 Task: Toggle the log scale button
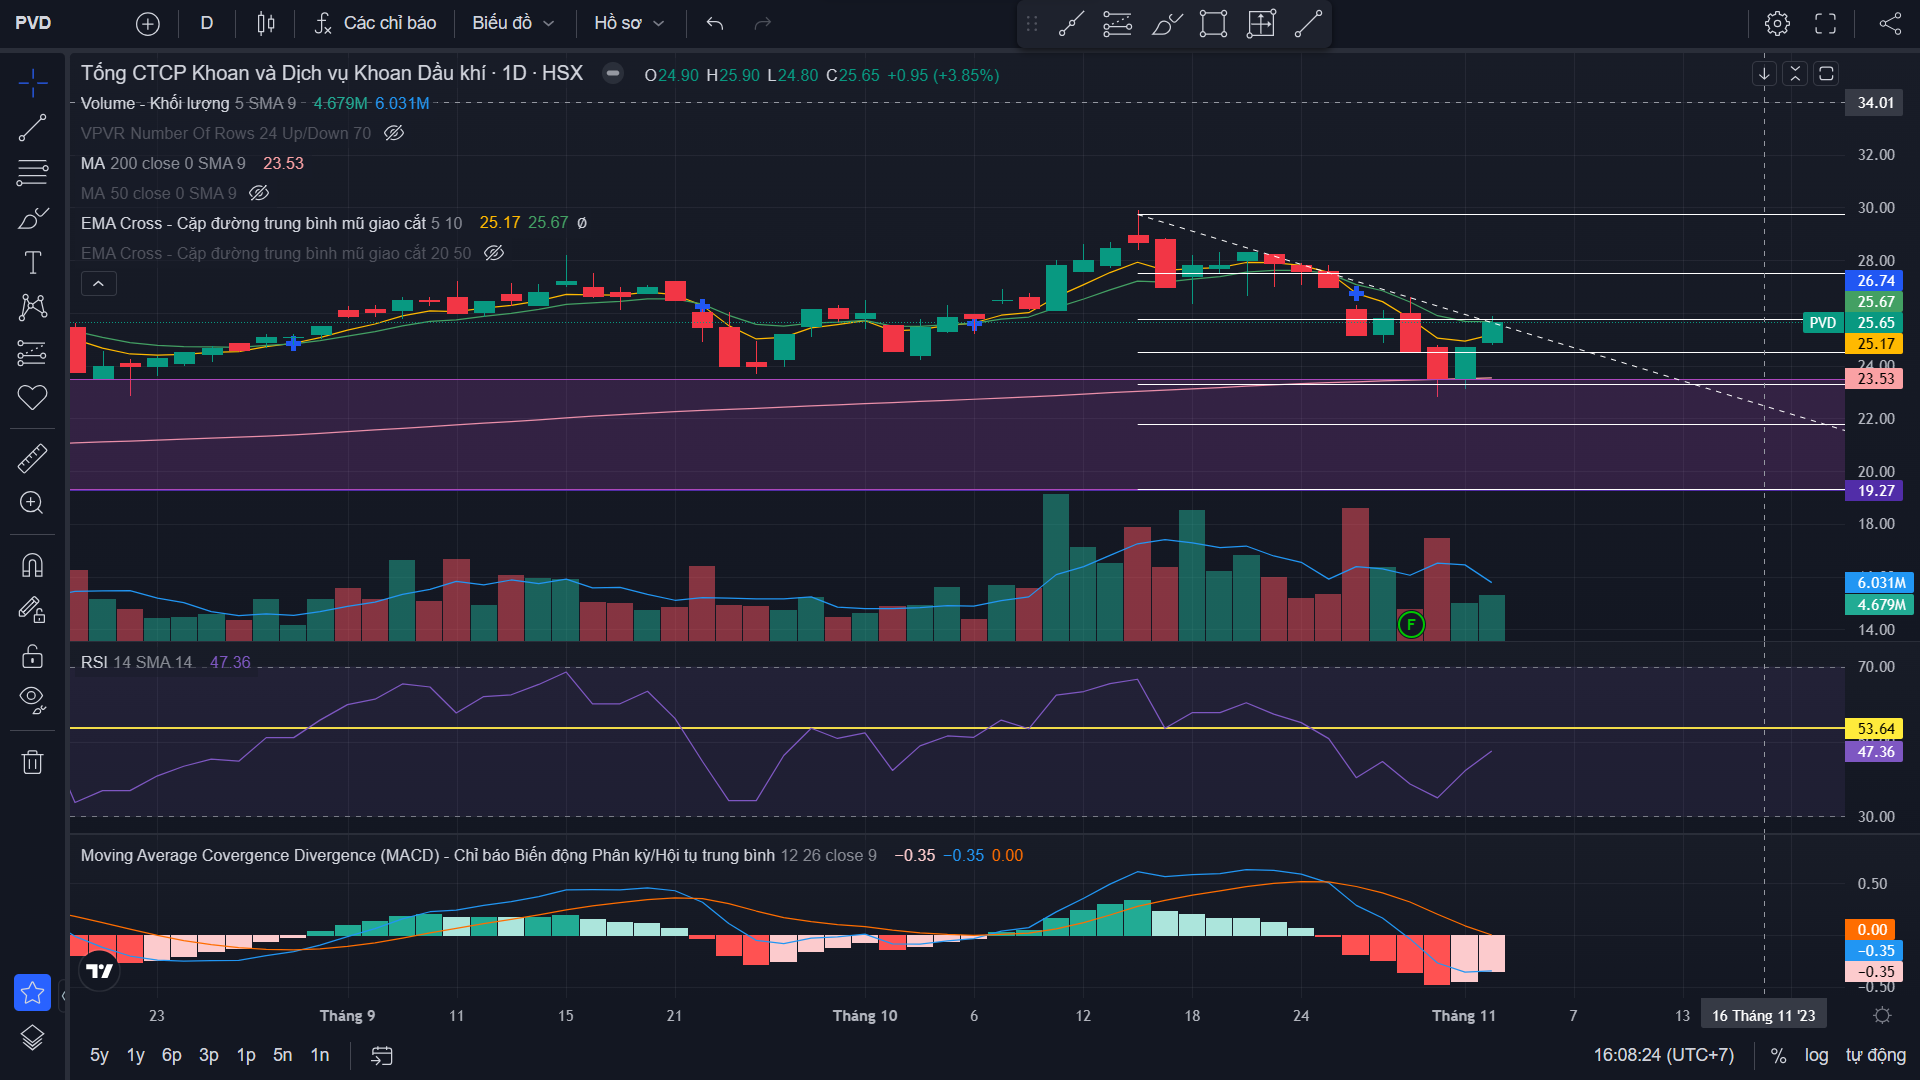(1816, 1055)
